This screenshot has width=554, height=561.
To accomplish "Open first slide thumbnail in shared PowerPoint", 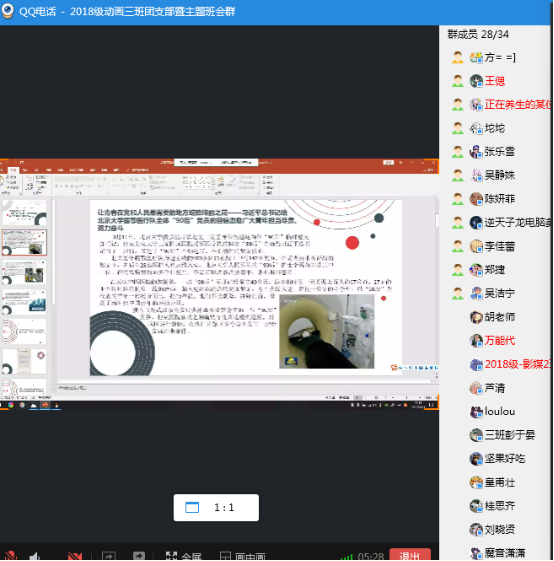I will [x=24, y=213].
